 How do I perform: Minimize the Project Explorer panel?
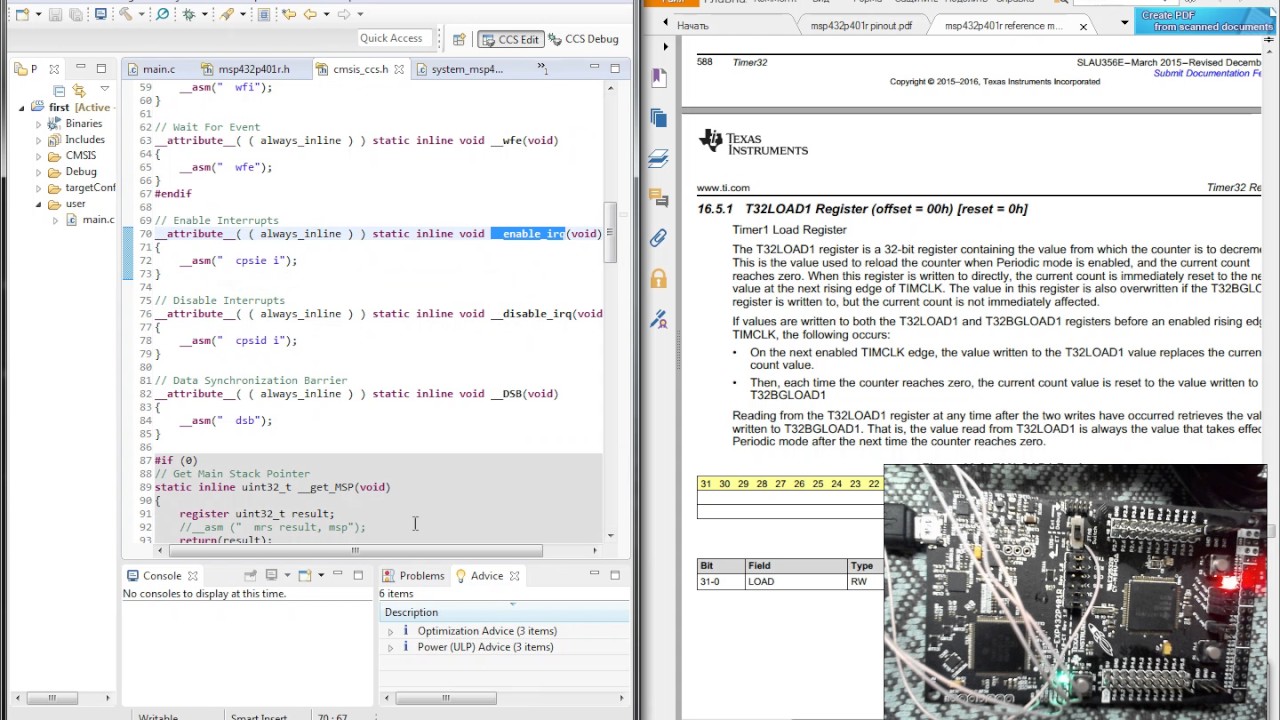[80, 68]
